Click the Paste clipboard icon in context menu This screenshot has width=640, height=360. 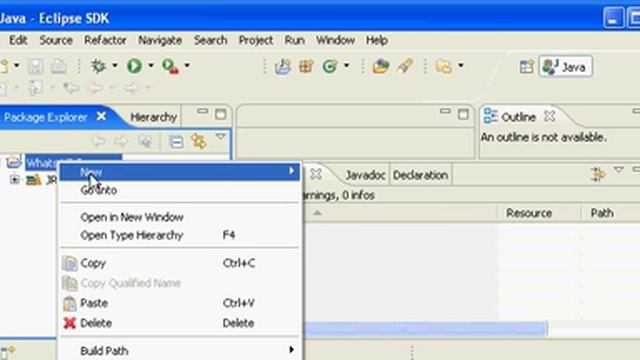70,303
